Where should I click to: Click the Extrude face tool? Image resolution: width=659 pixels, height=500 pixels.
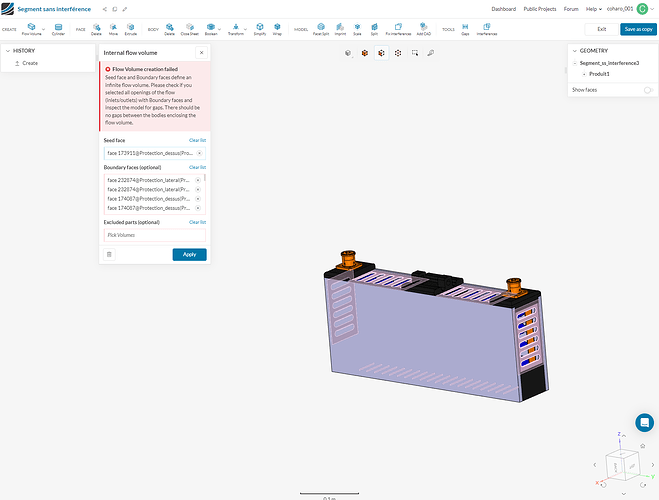coord(130,29)
